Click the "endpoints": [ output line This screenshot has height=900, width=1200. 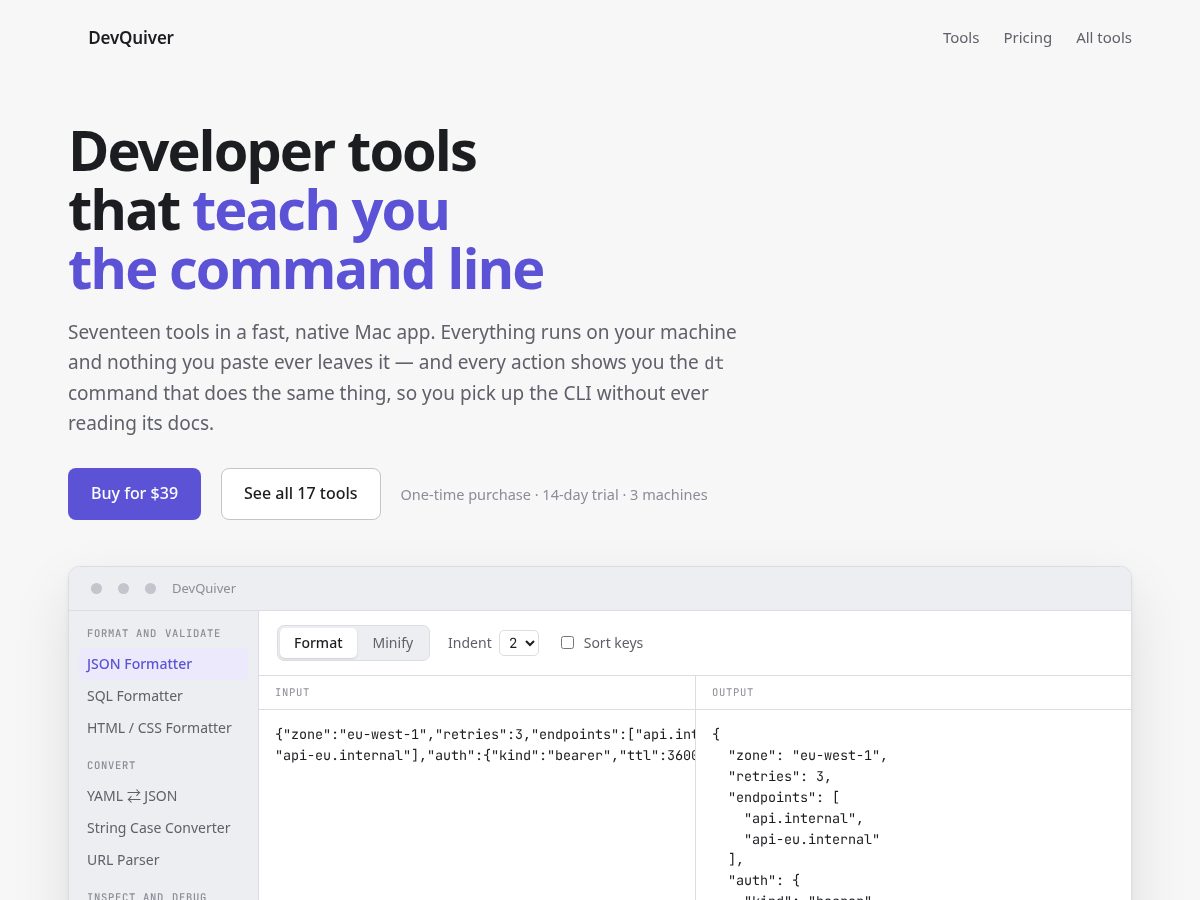tap(784, 797)
